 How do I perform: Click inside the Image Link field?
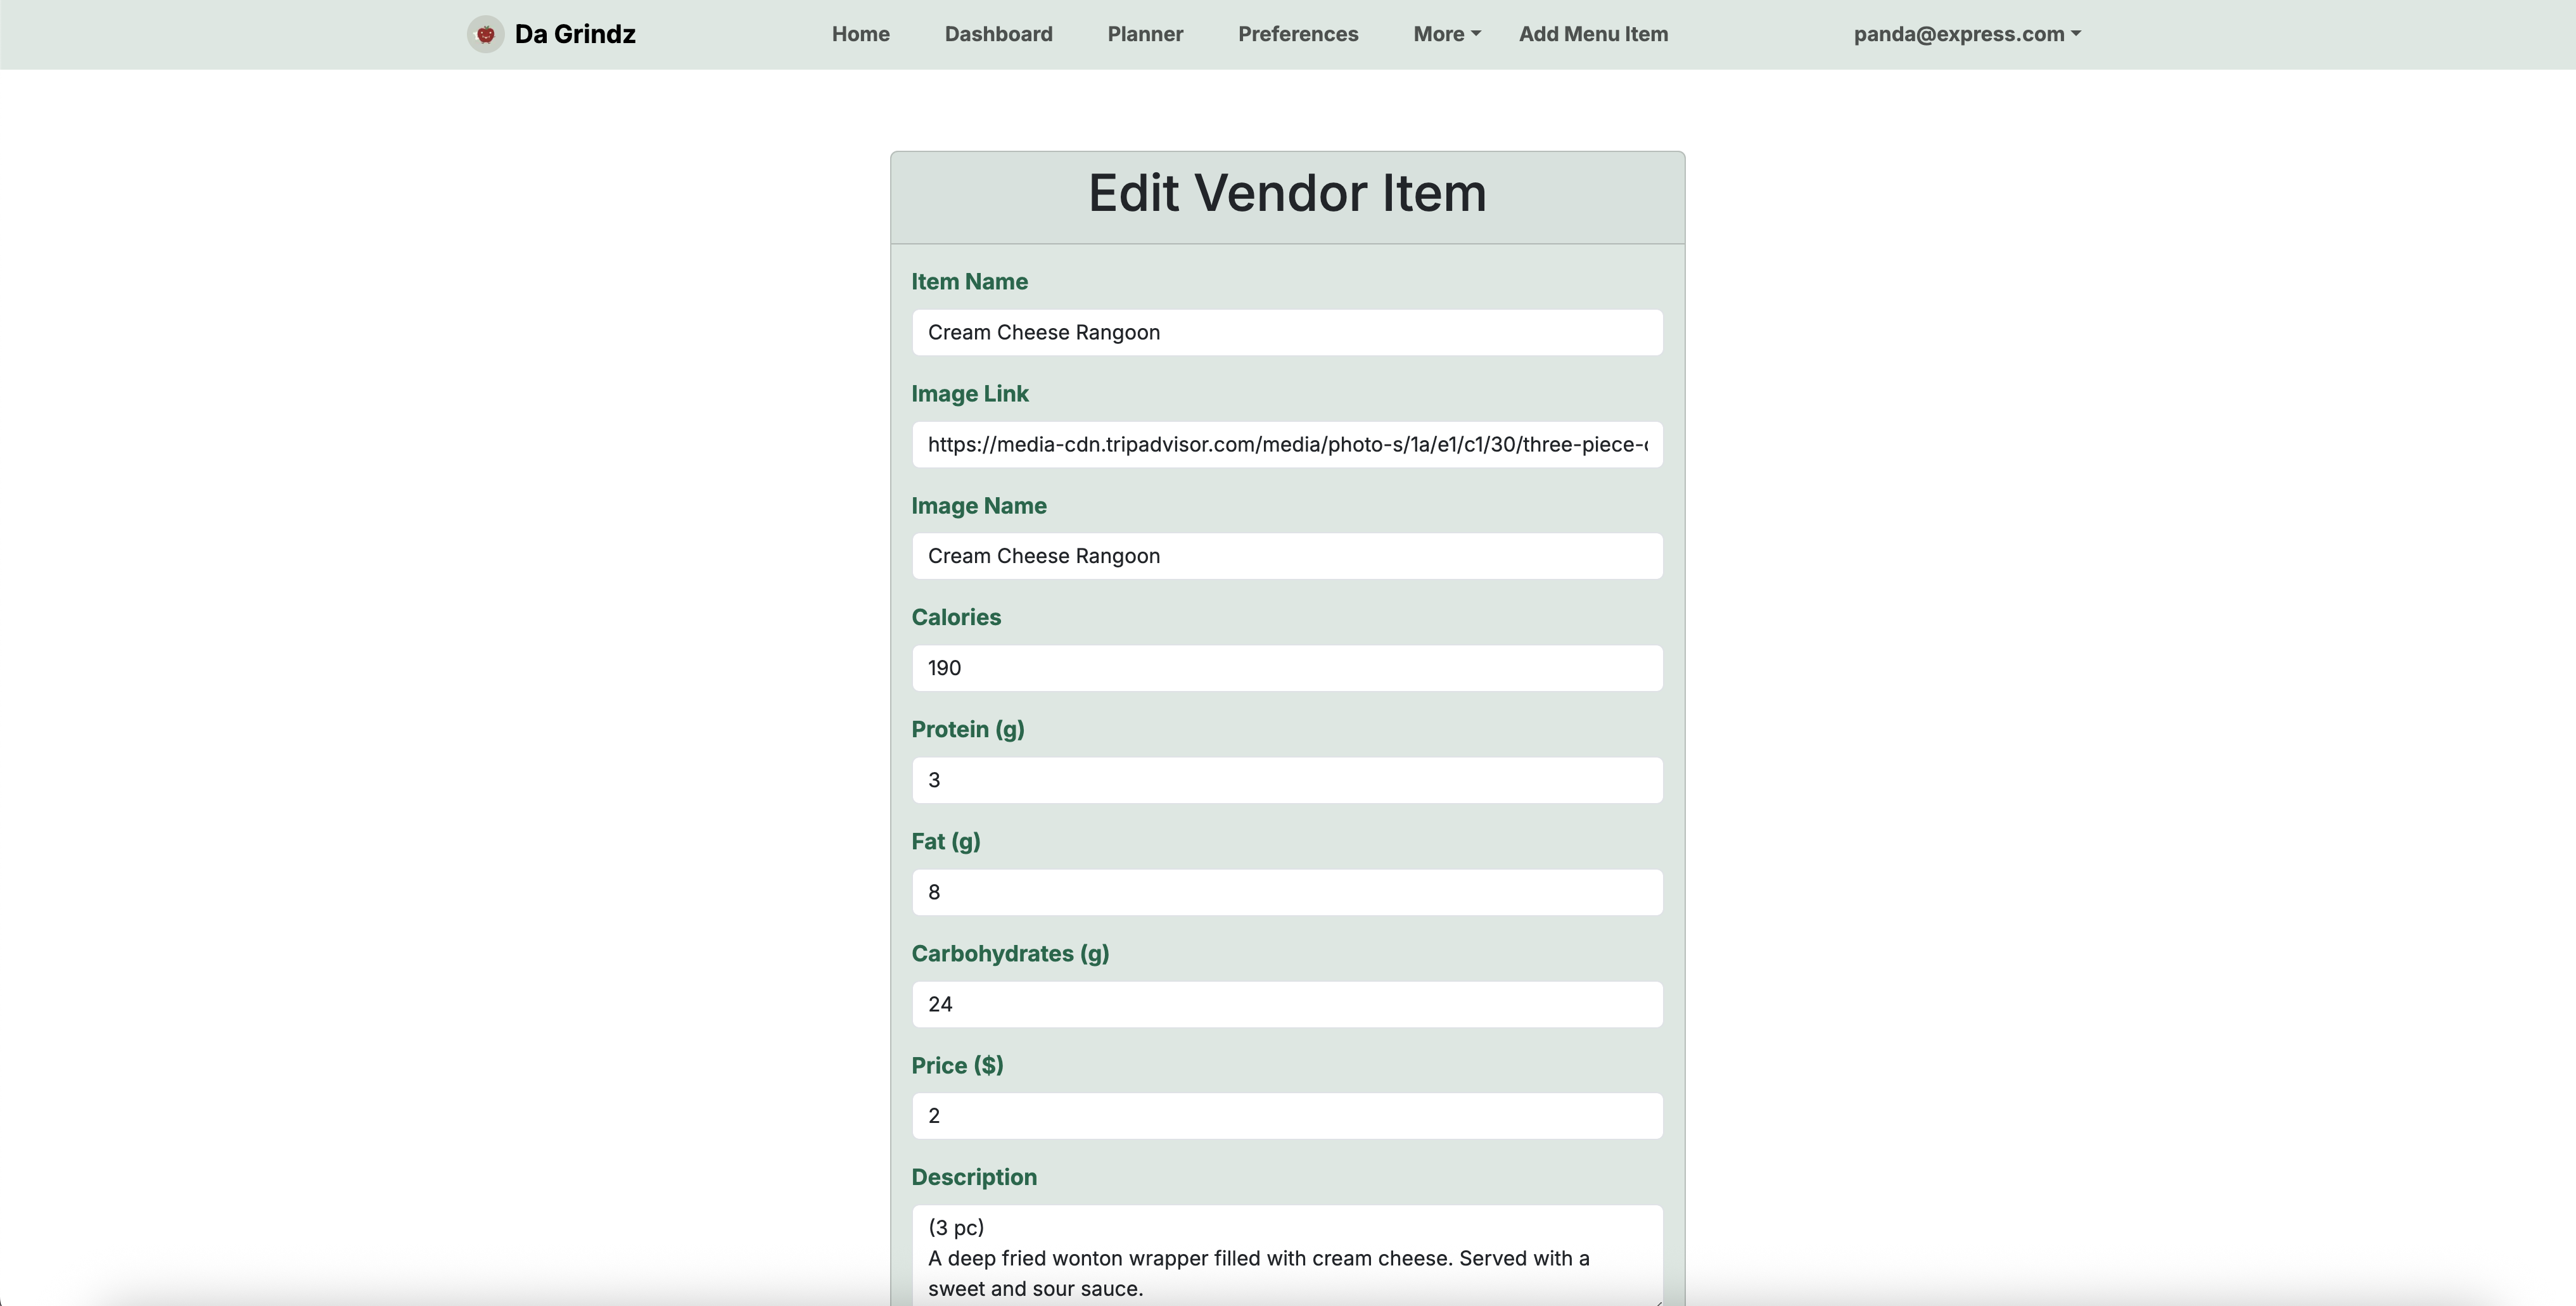[1287, 444]
